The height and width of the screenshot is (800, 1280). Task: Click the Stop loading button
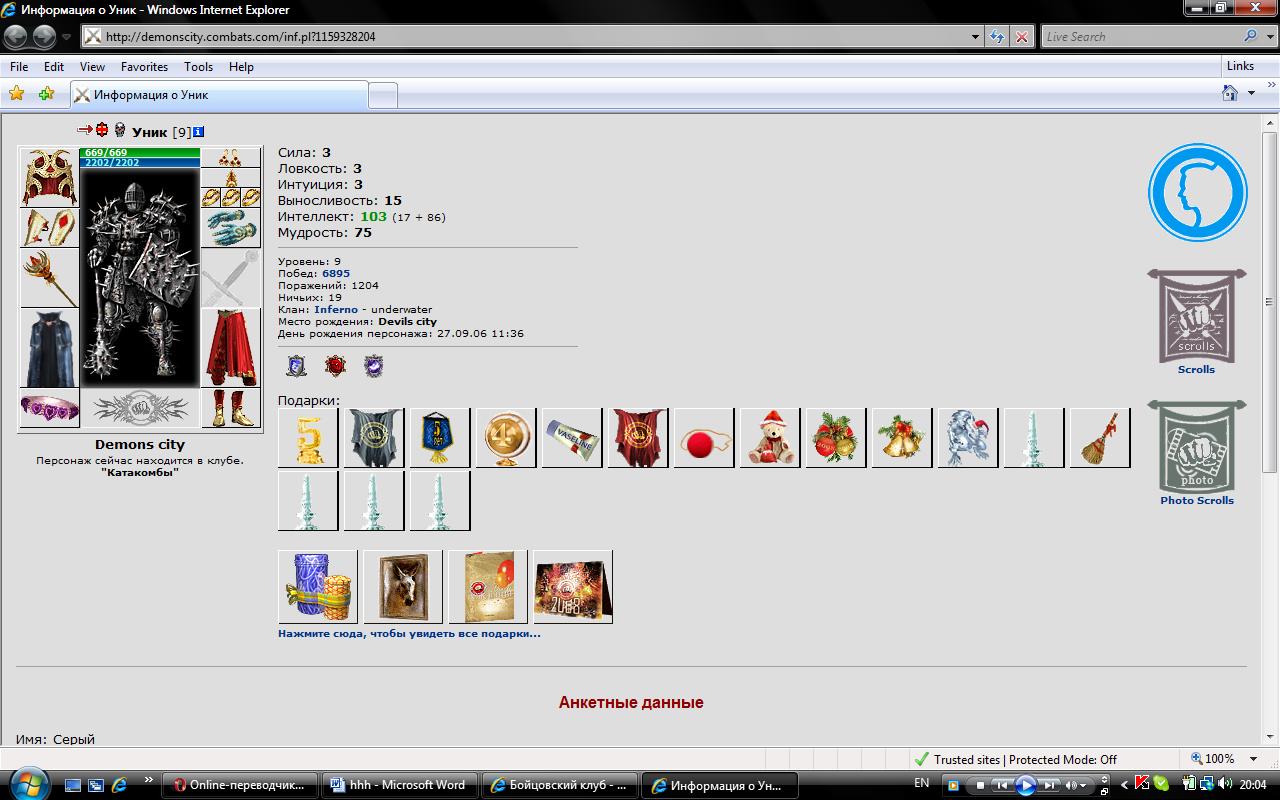(1022, 37)
